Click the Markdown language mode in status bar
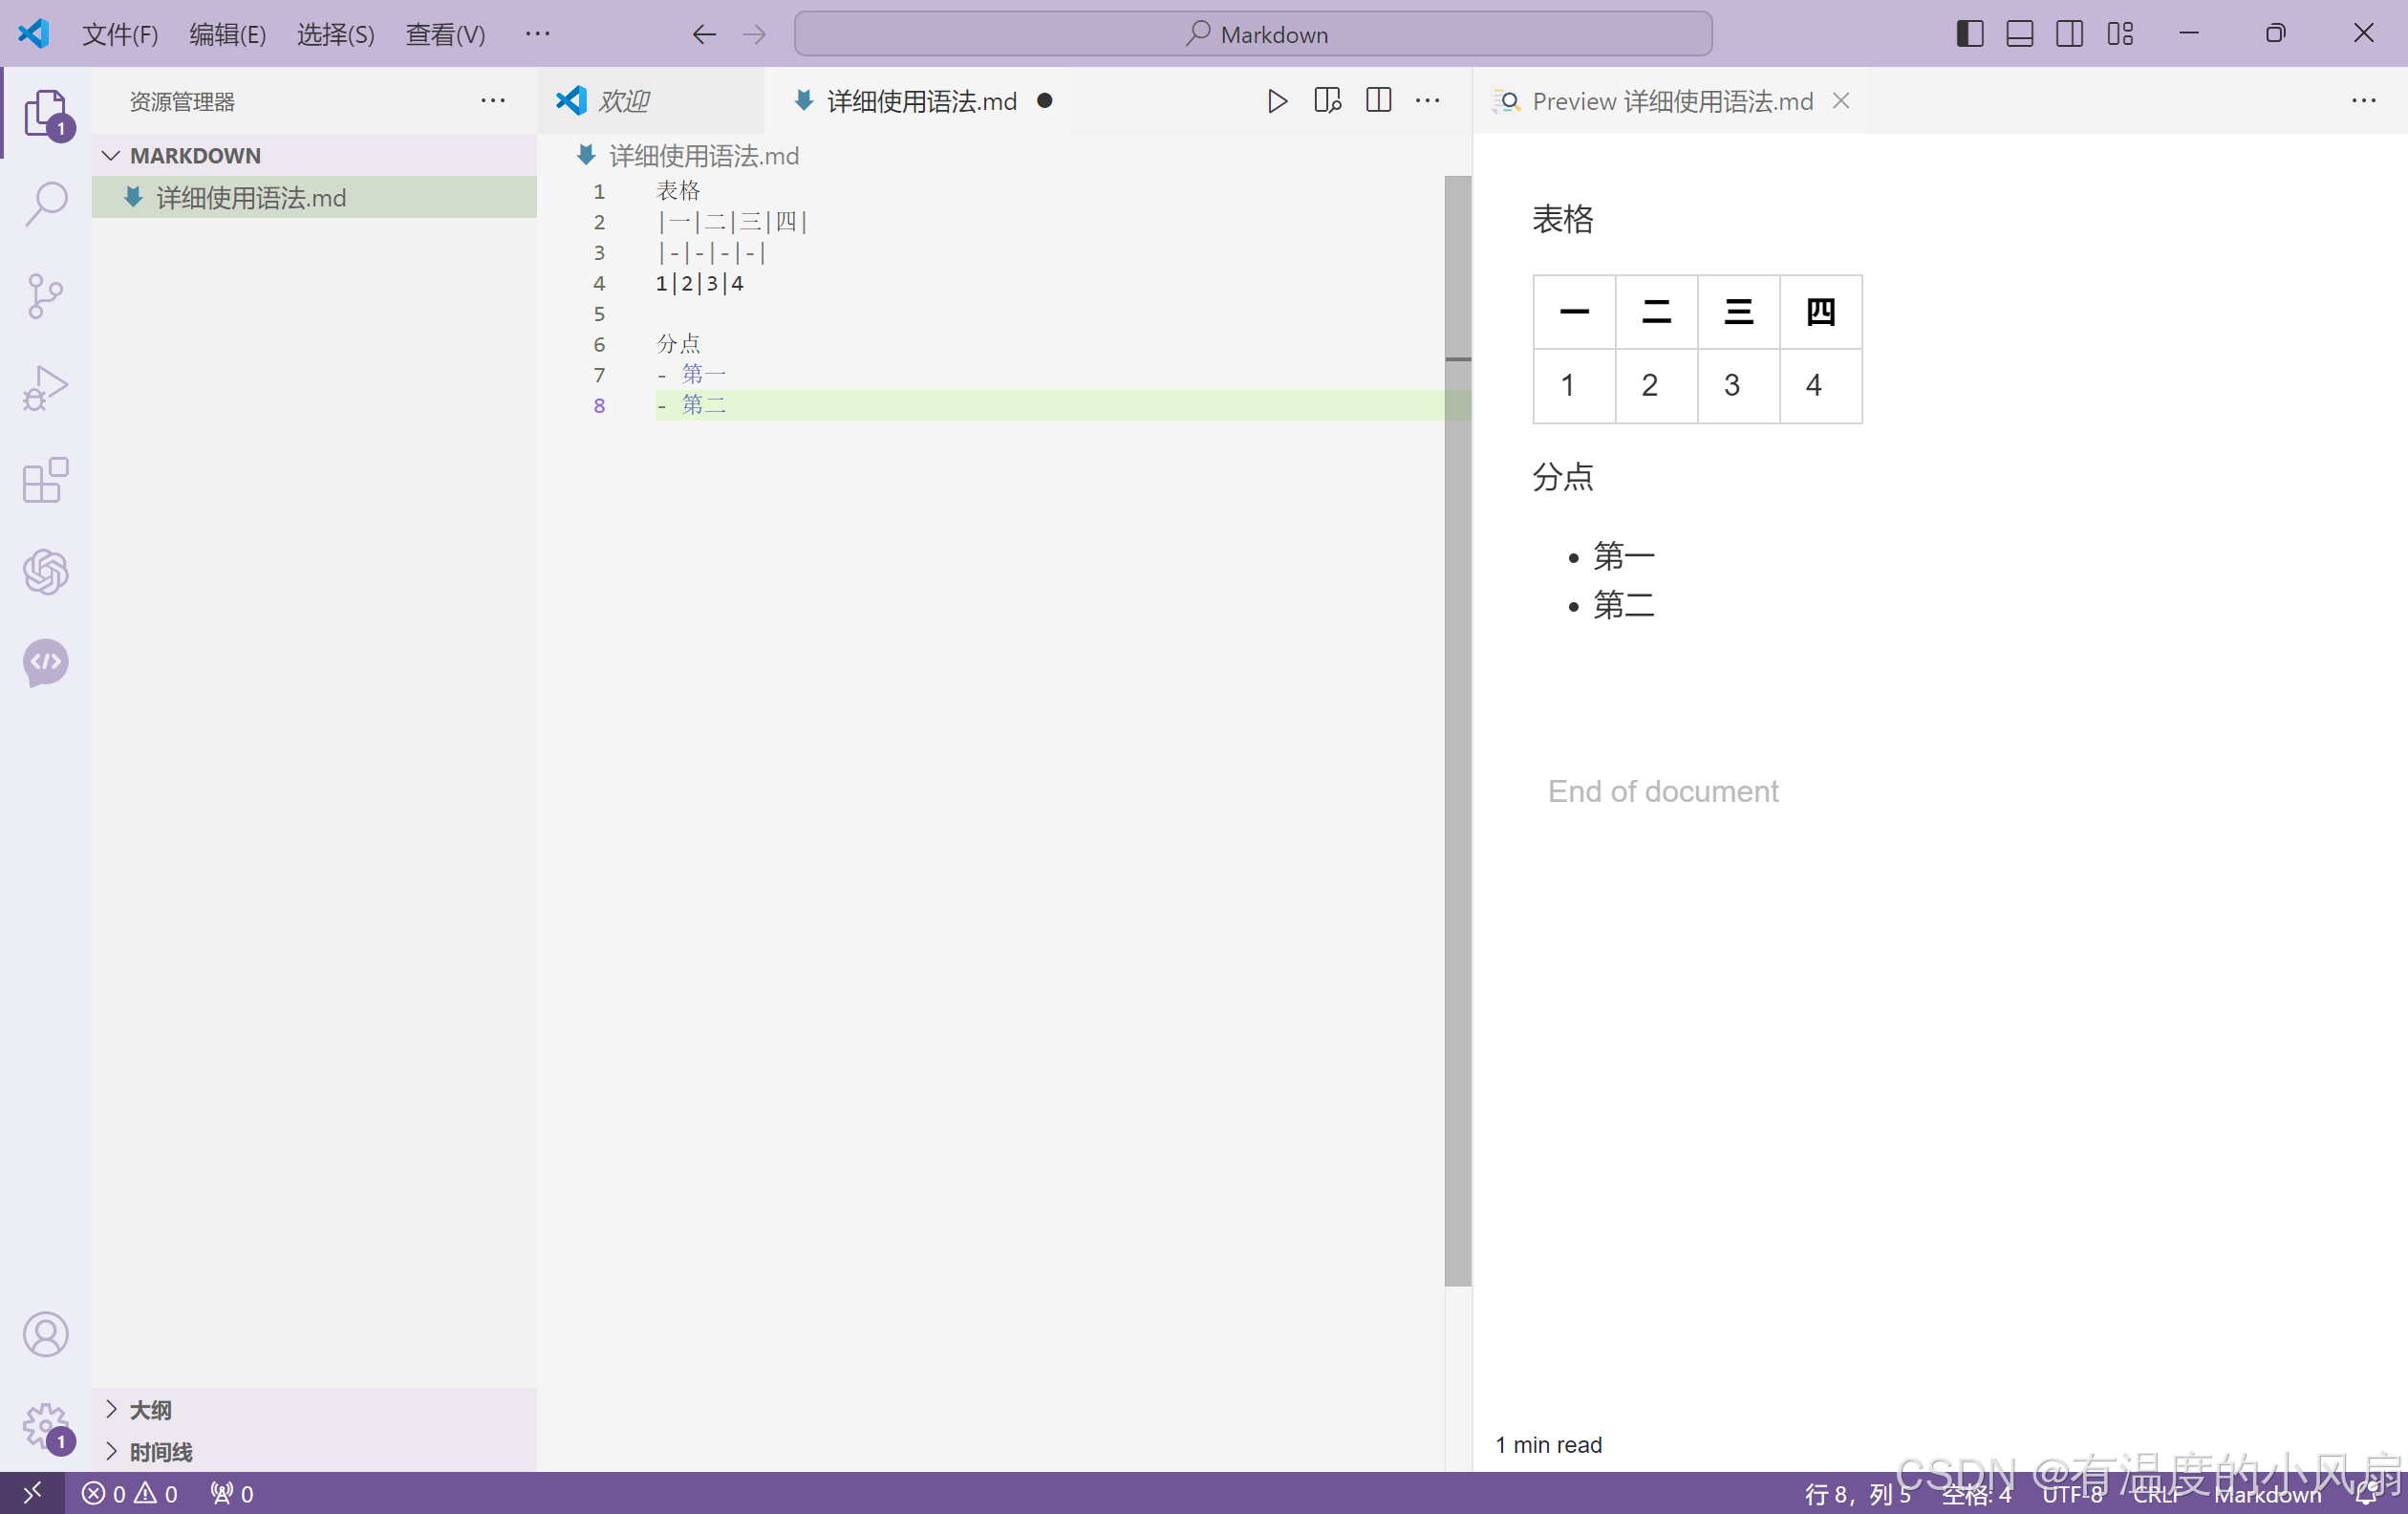The image size is (2408, 1514). pyautogui.click(x=2267, y=1494)
